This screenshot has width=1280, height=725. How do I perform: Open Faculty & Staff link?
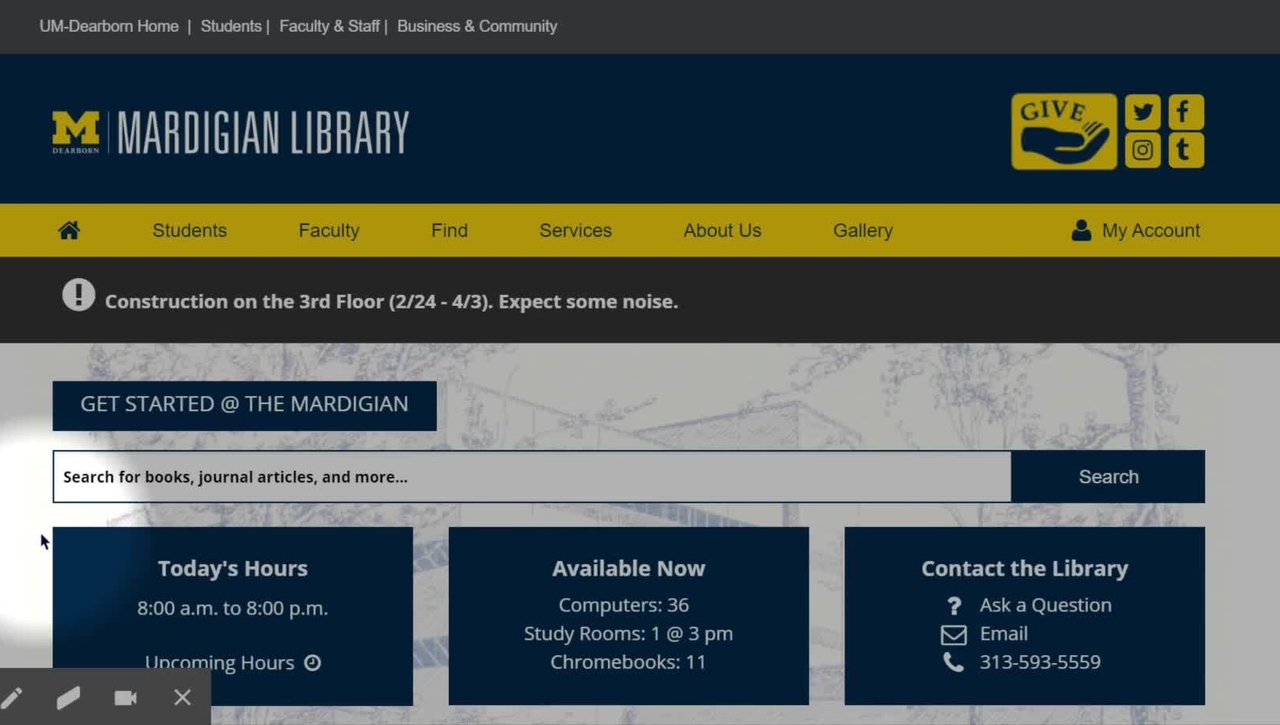(329, 26)
